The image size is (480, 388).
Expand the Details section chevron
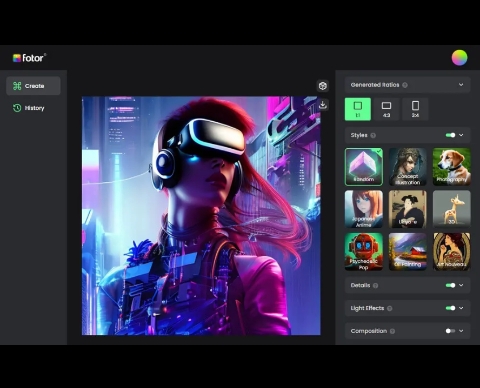point(461,285)
